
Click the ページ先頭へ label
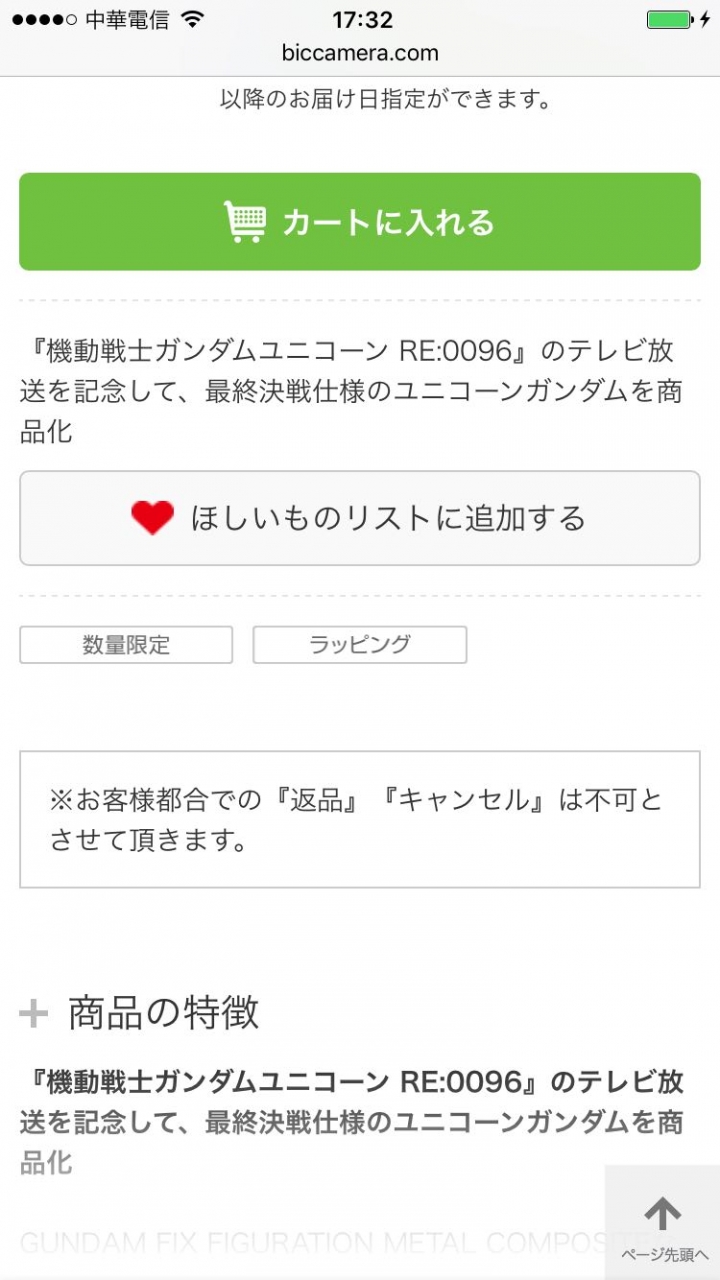(x=664, y=1255)
